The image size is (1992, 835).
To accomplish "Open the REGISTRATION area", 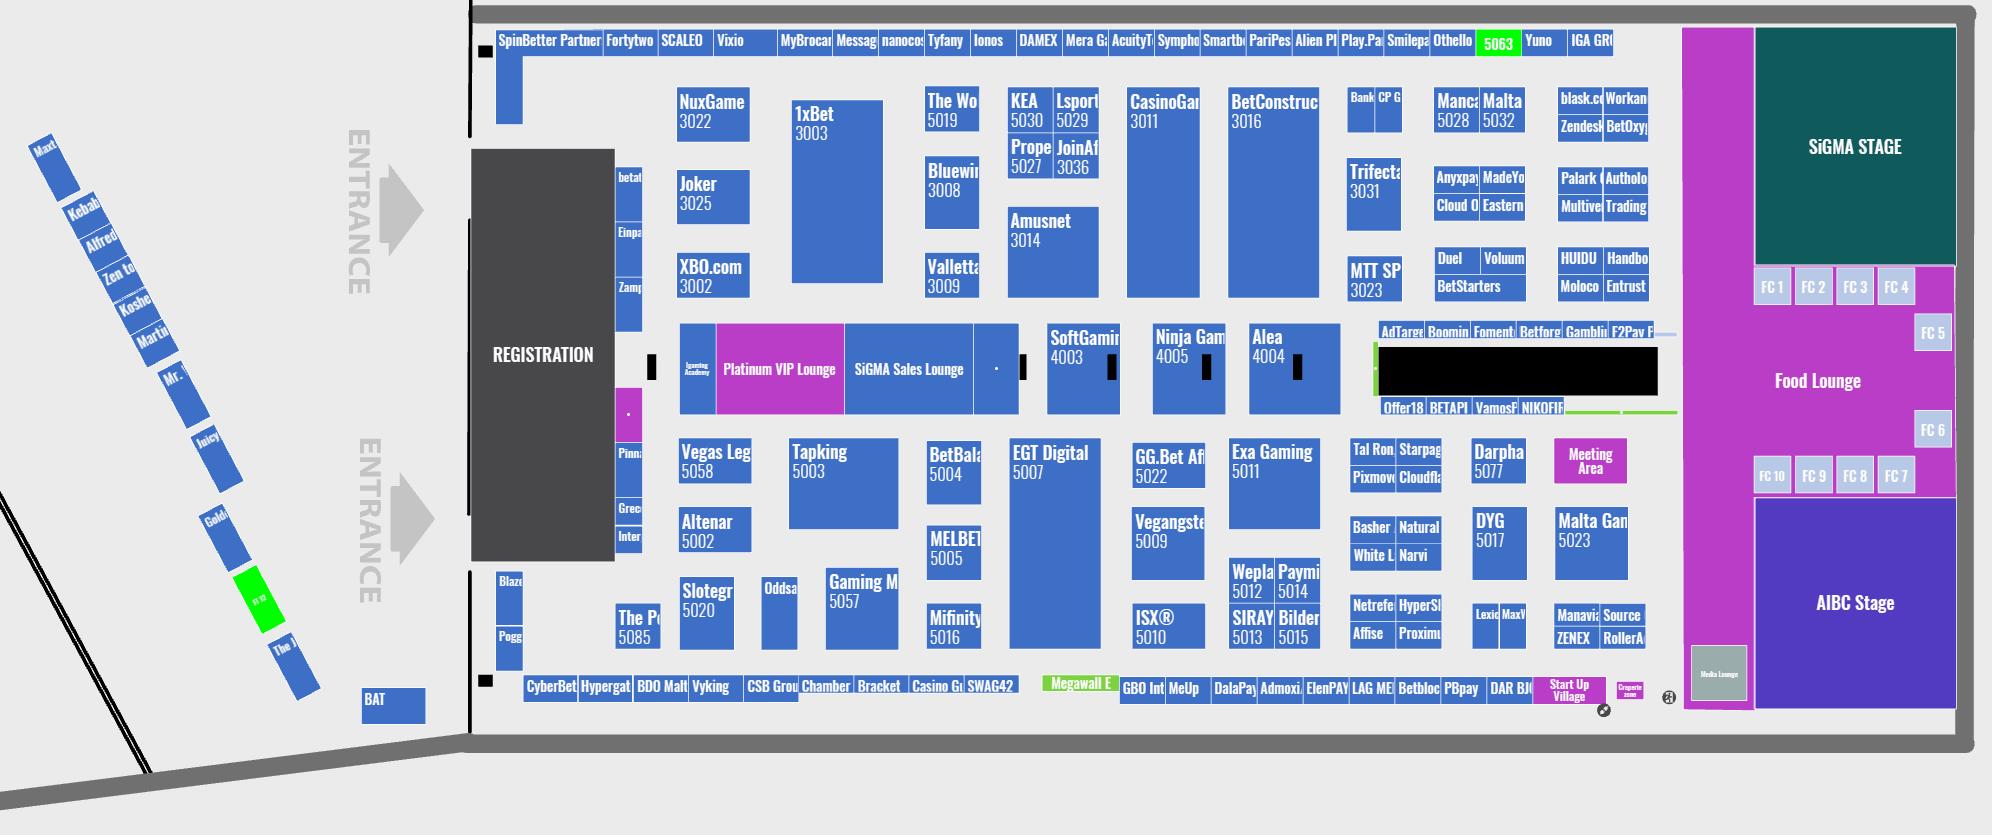I will [x=543, y=355].
